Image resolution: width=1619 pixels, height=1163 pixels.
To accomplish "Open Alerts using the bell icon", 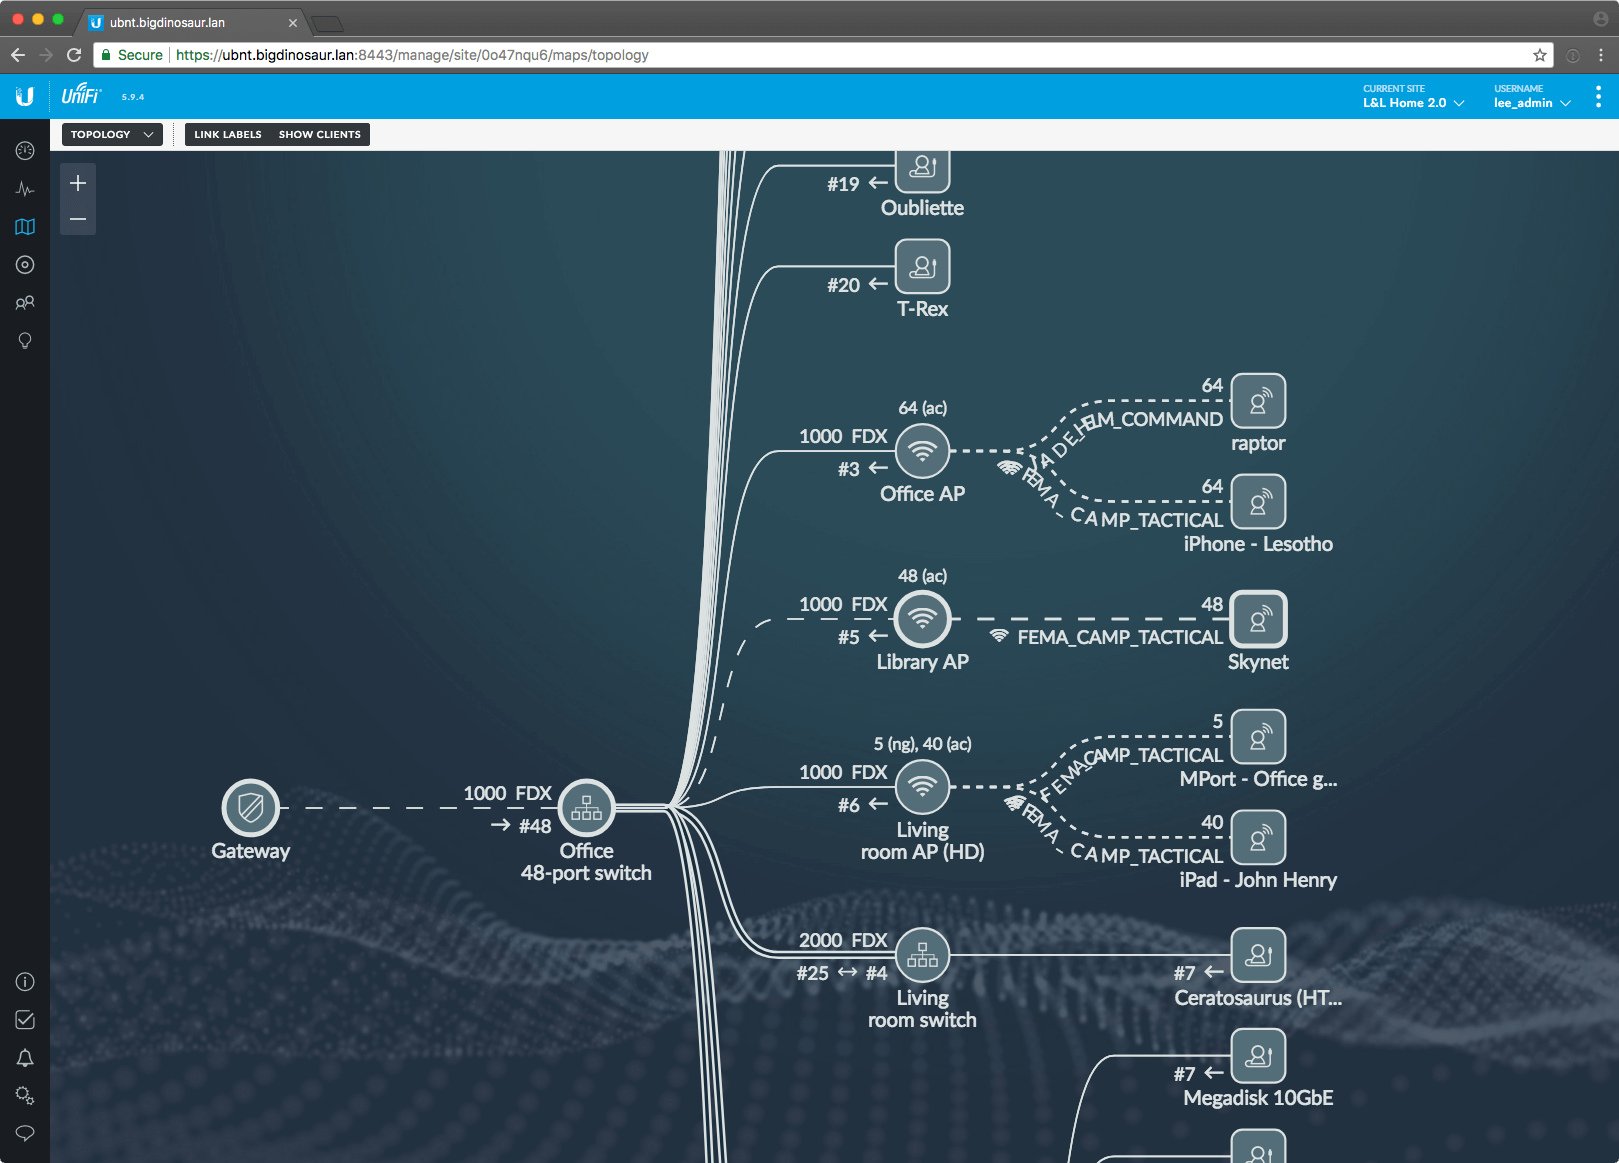I will click(x=25, y=1058).
